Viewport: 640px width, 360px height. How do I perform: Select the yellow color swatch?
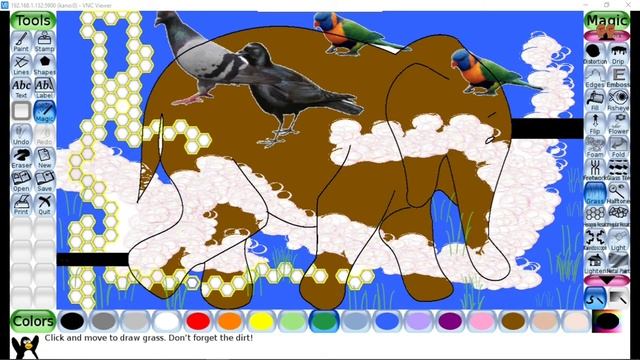point(261,321)
